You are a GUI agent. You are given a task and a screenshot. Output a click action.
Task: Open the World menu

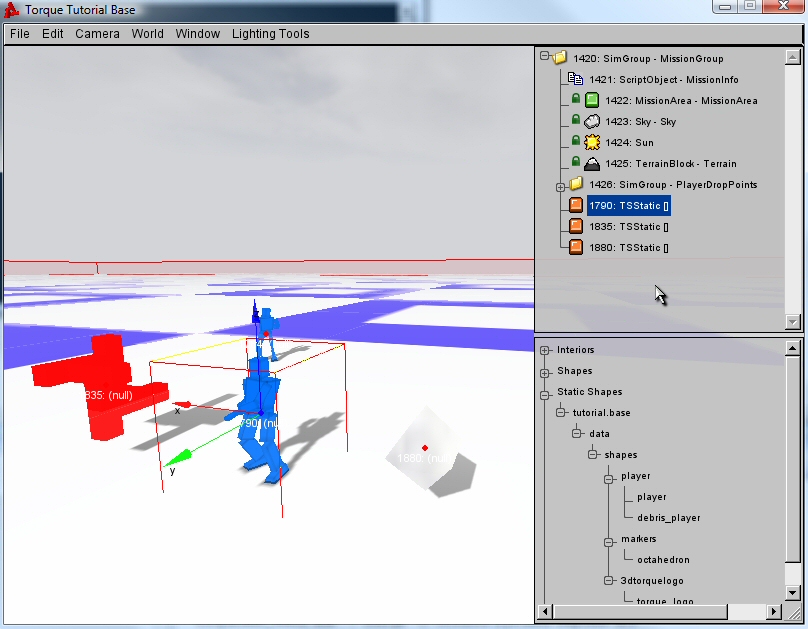(x=147, y=34)
